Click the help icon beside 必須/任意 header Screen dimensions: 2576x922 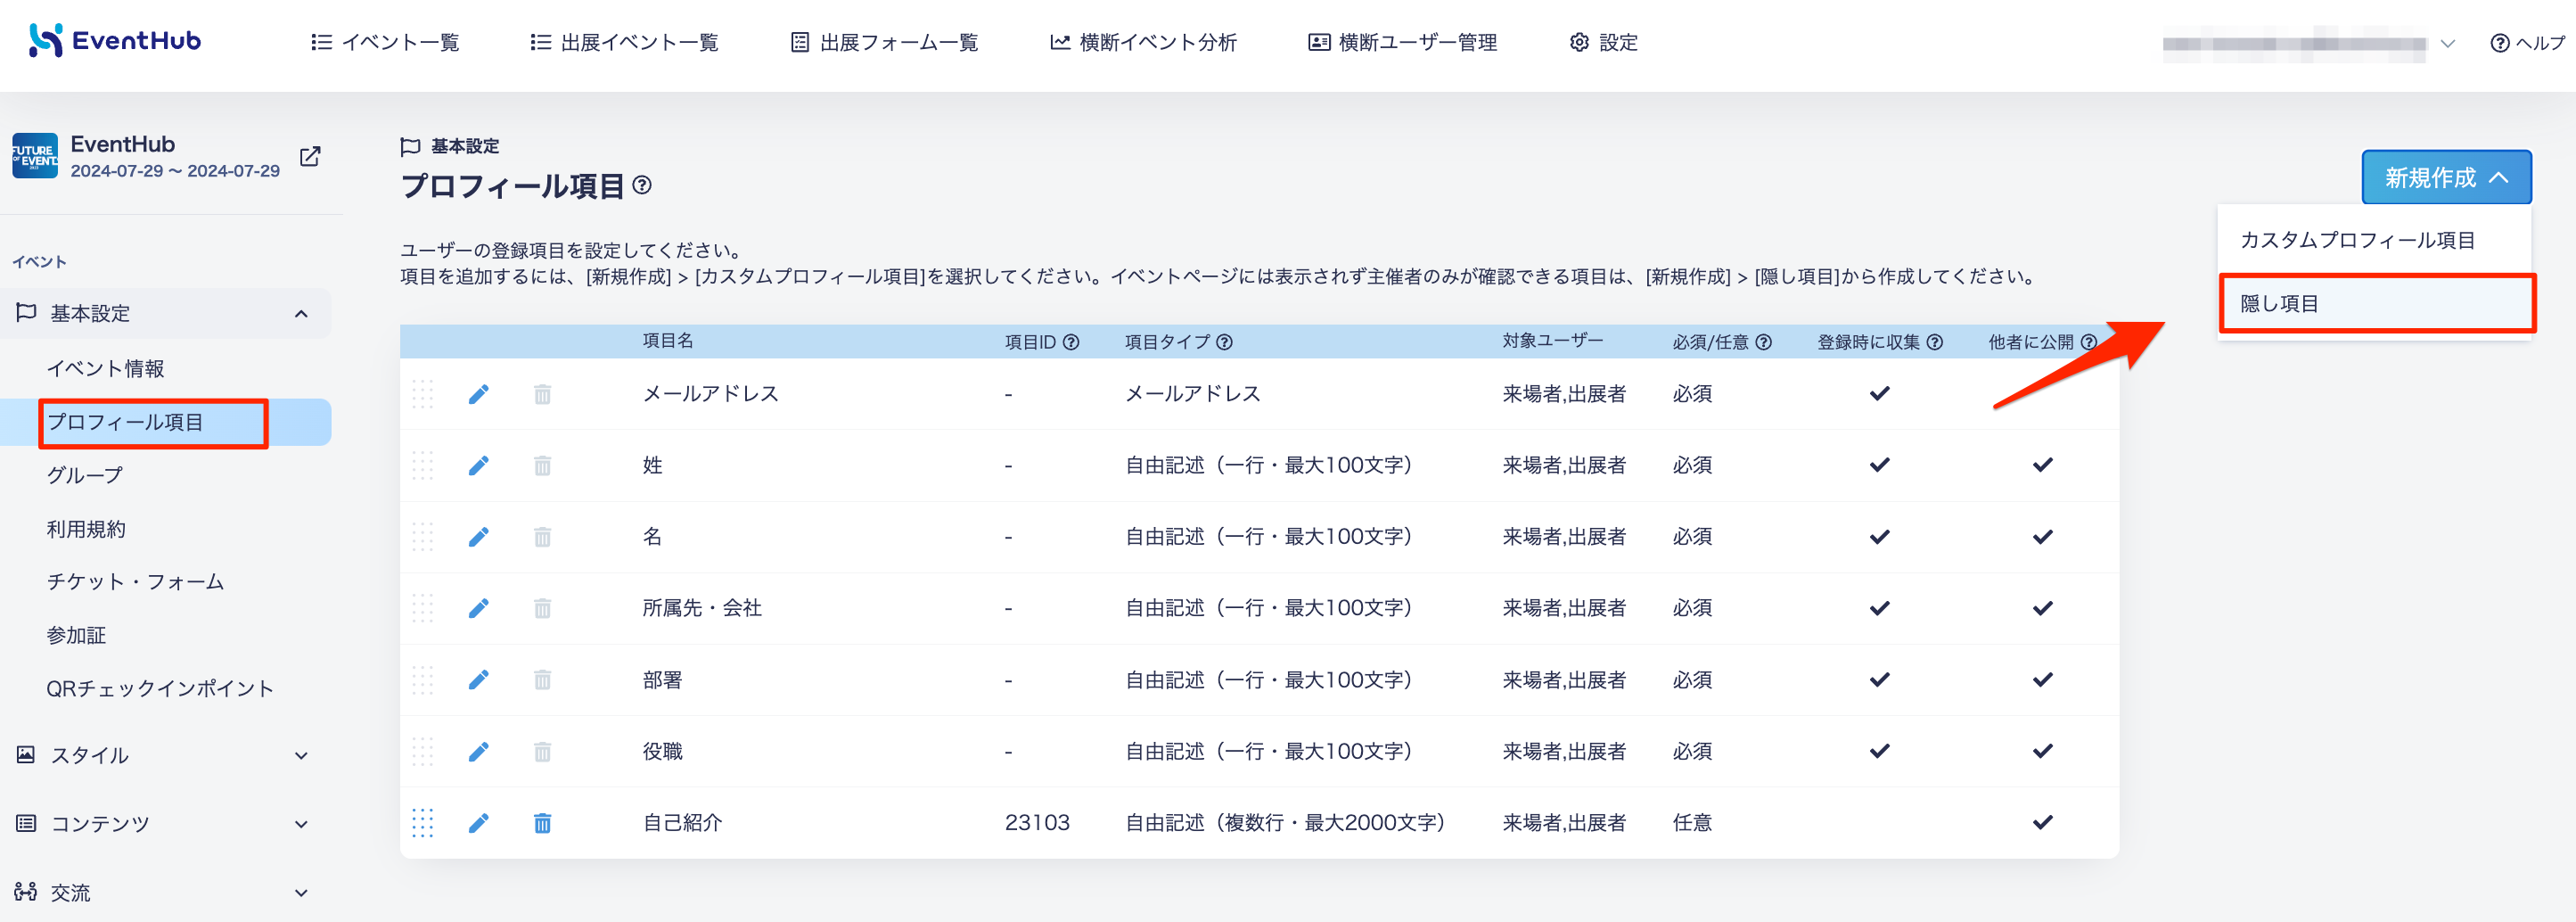tap(1764, 342)
